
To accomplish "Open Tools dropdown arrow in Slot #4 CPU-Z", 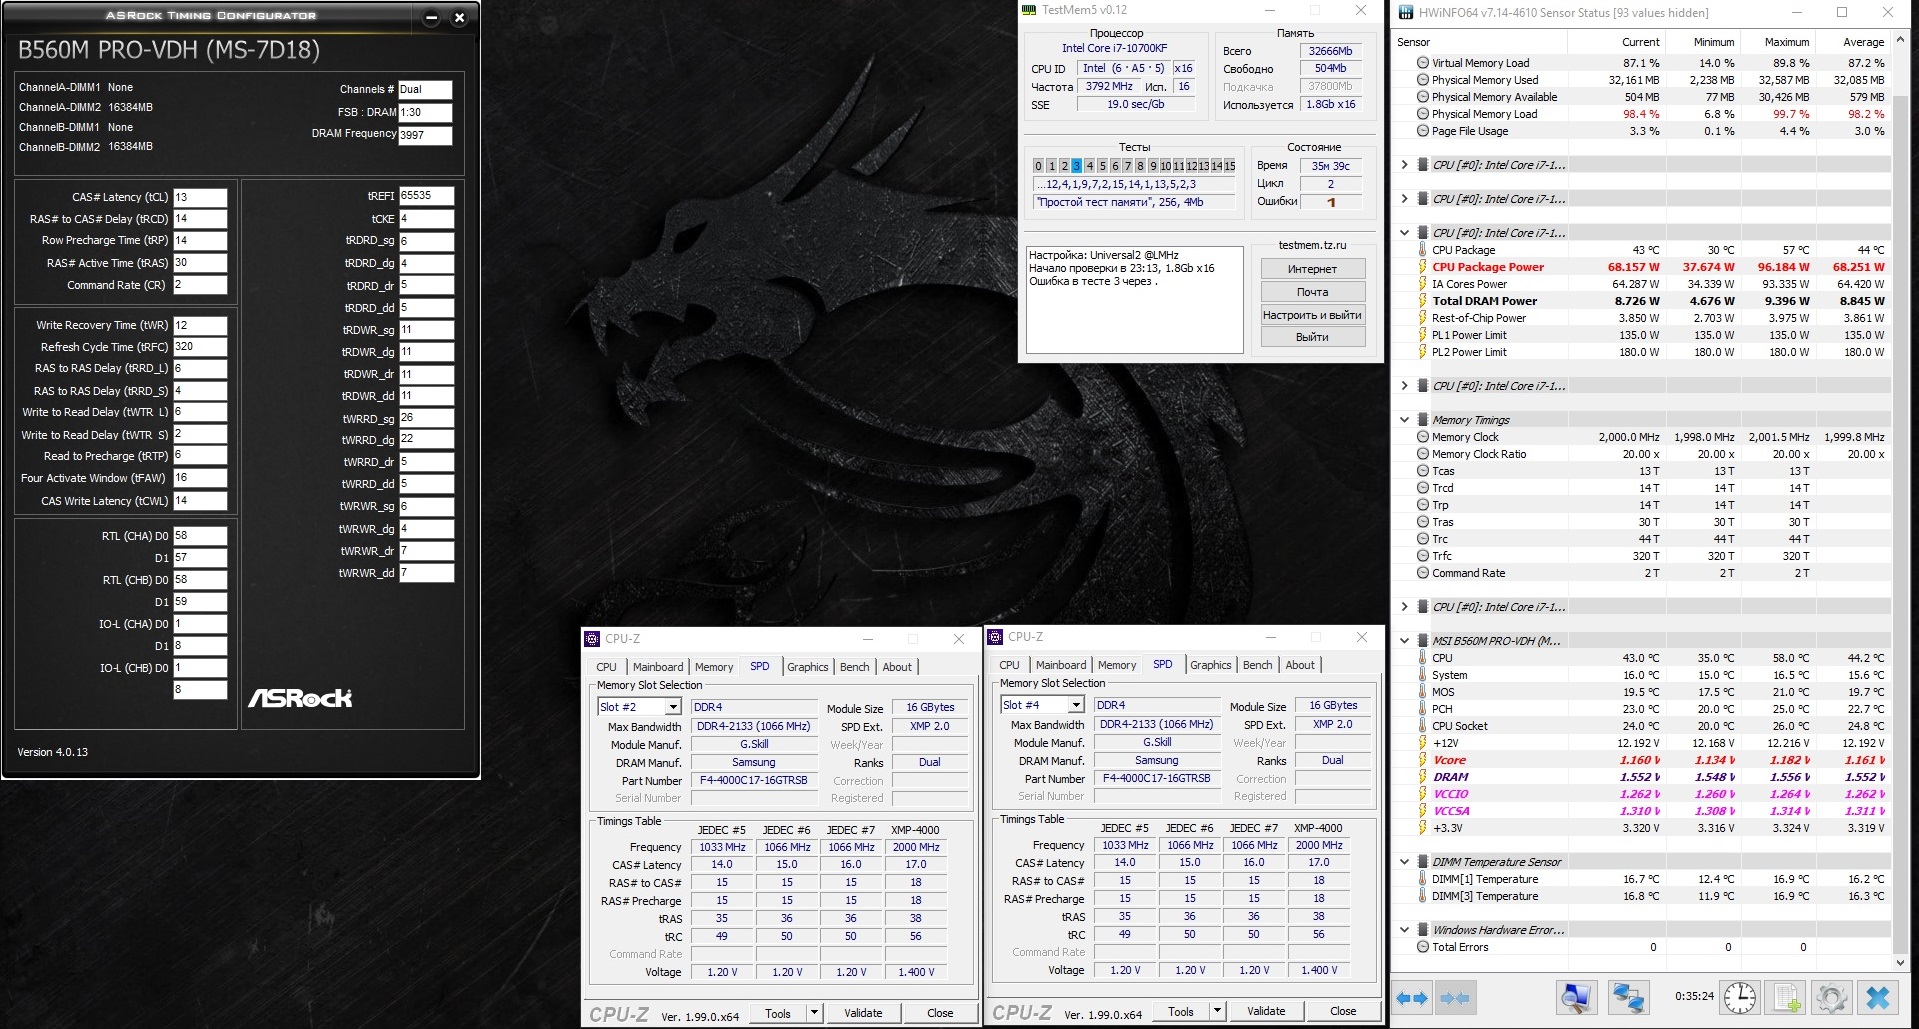I will (1217, 1011).
